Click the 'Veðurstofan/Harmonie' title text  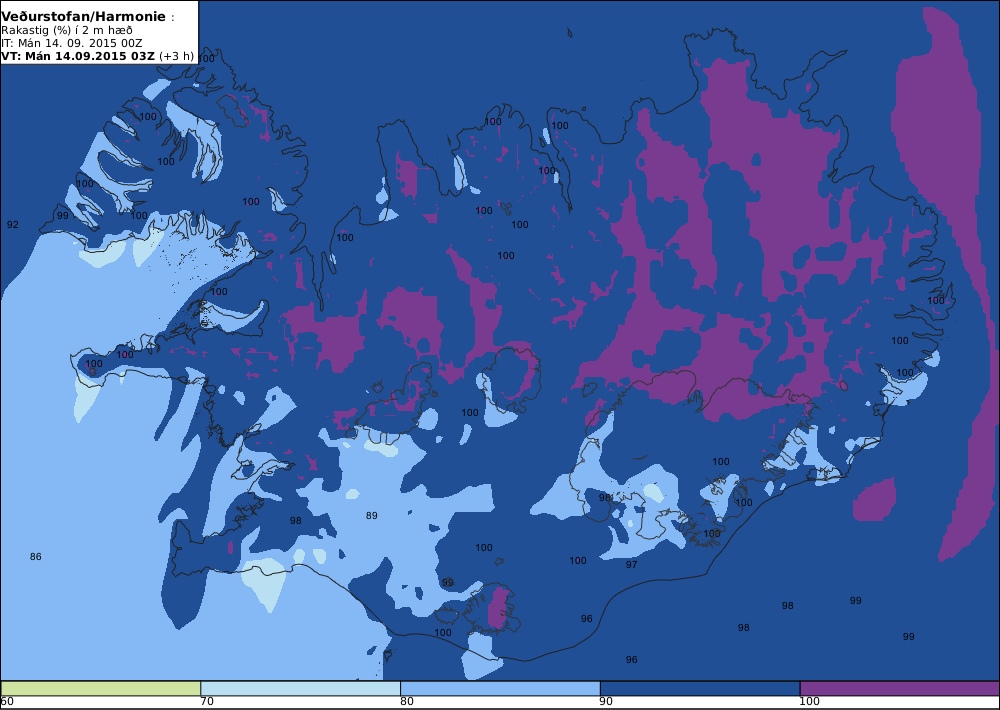(x=83, y=17)
